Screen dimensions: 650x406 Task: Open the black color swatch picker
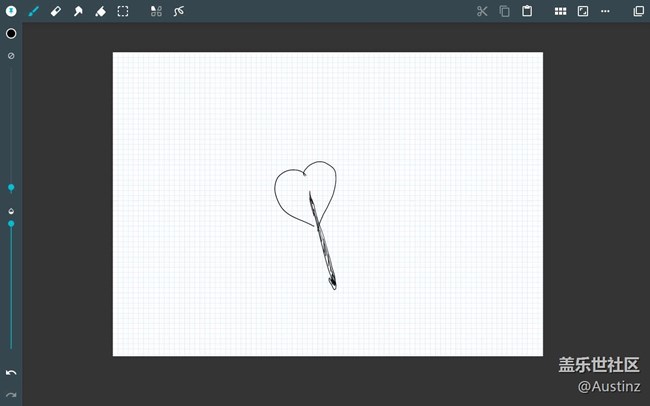tap(11, 33)
